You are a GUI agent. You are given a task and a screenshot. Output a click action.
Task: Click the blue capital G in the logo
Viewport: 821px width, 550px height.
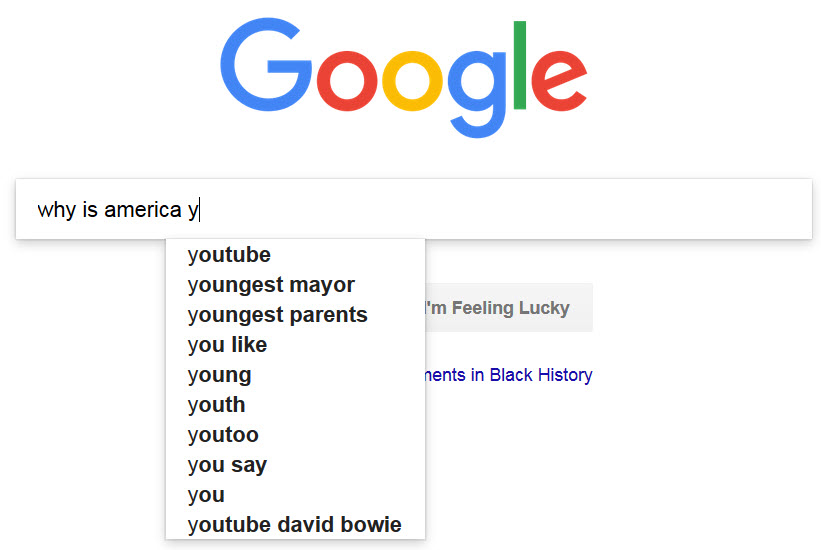(266, 64)
